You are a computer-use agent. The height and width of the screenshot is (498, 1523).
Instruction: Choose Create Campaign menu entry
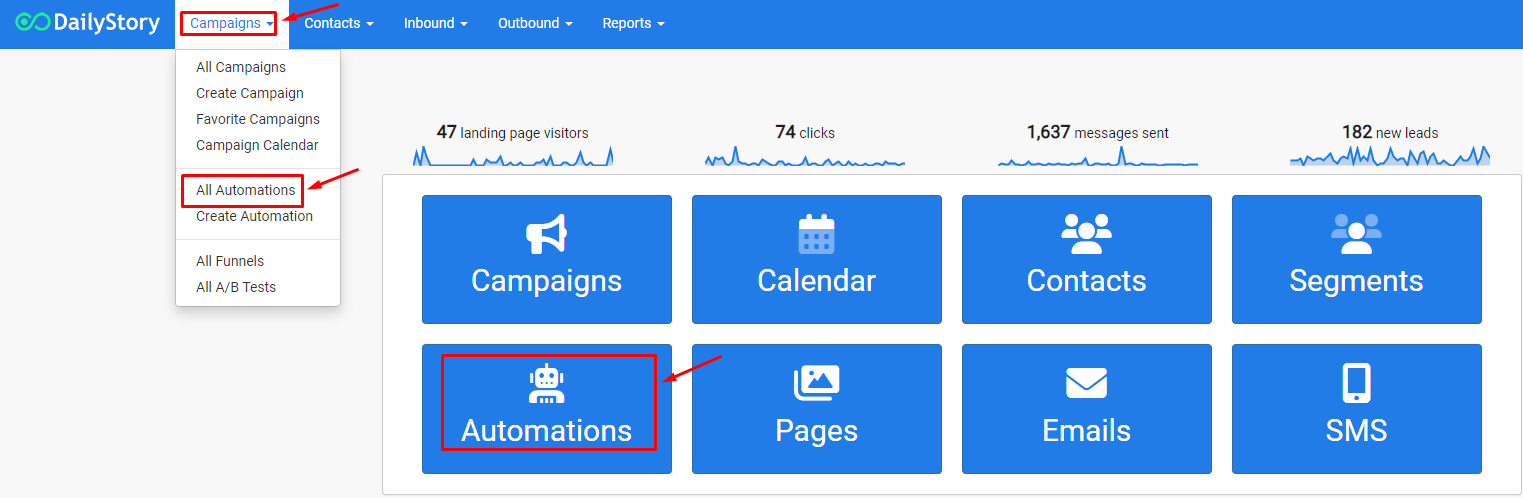[x=250, y=93]
